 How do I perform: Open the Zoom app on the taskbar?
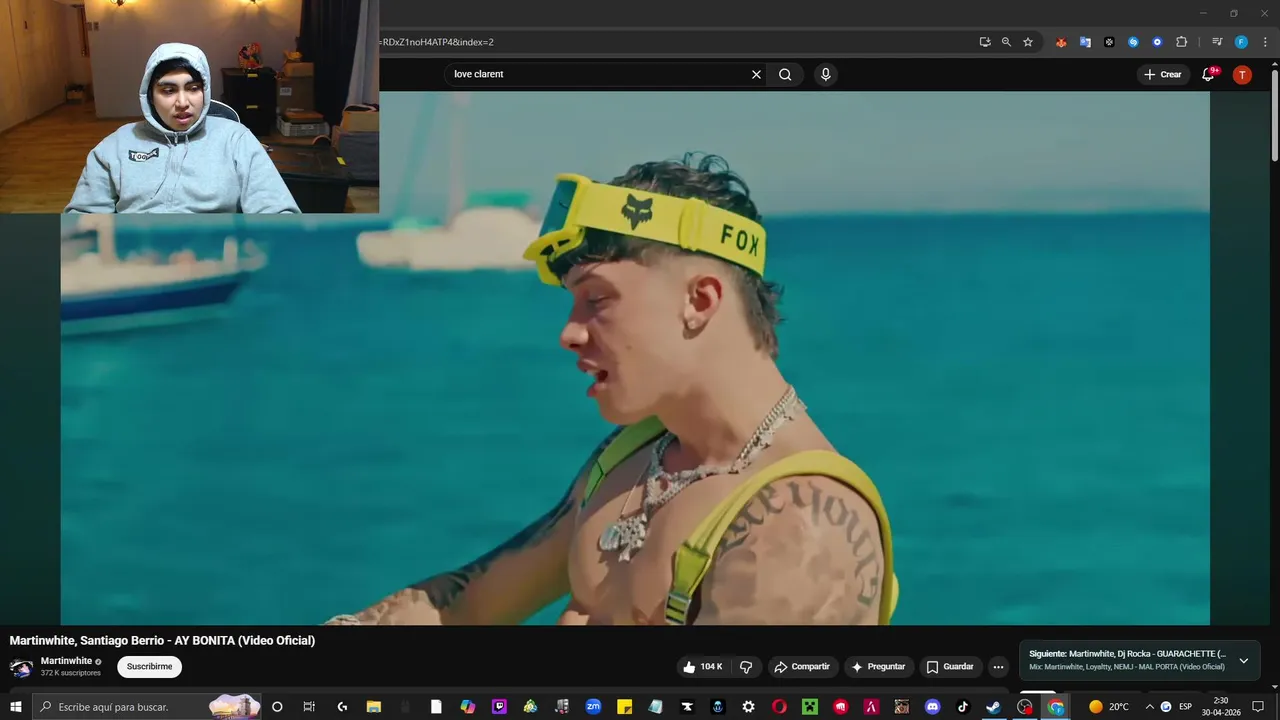click(593, 707)
